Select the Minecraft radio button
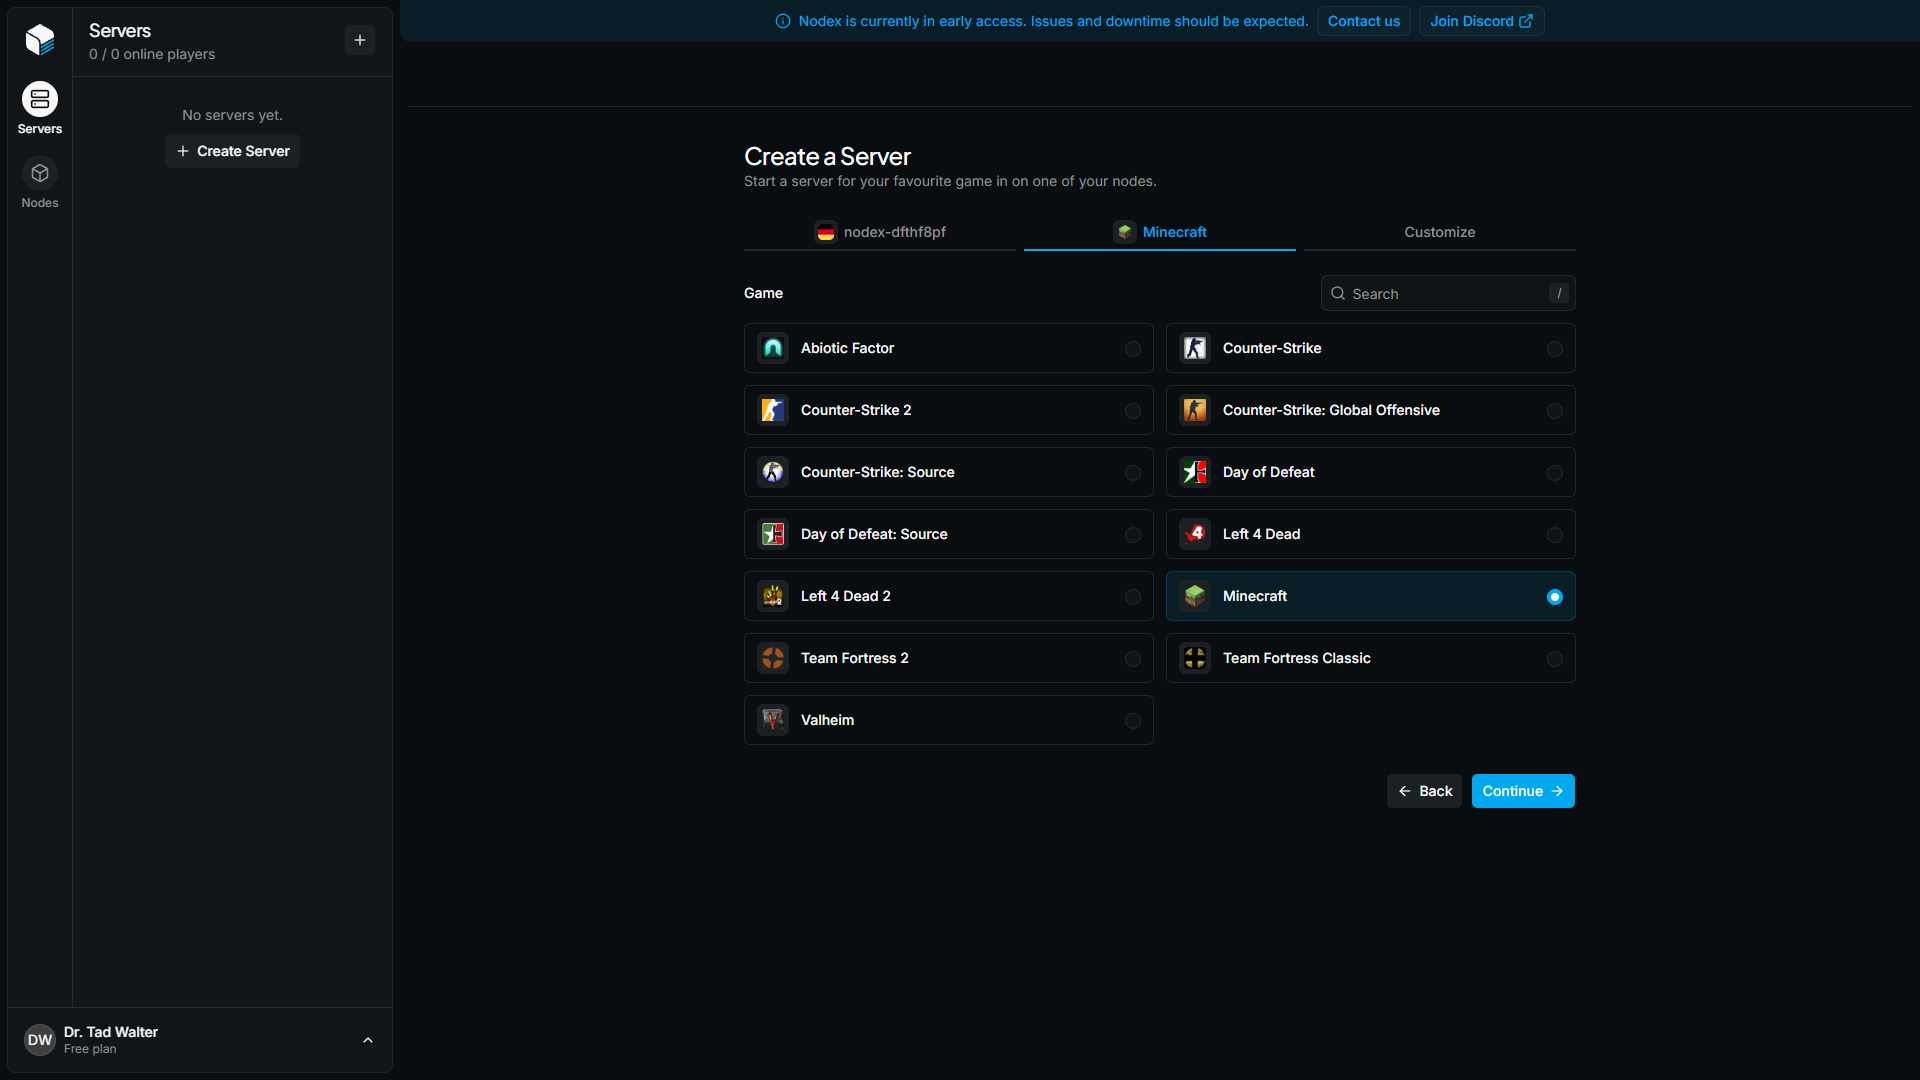This screenshot has width=1920, height=1080. pyautogui.click(x=1555, y=597)
